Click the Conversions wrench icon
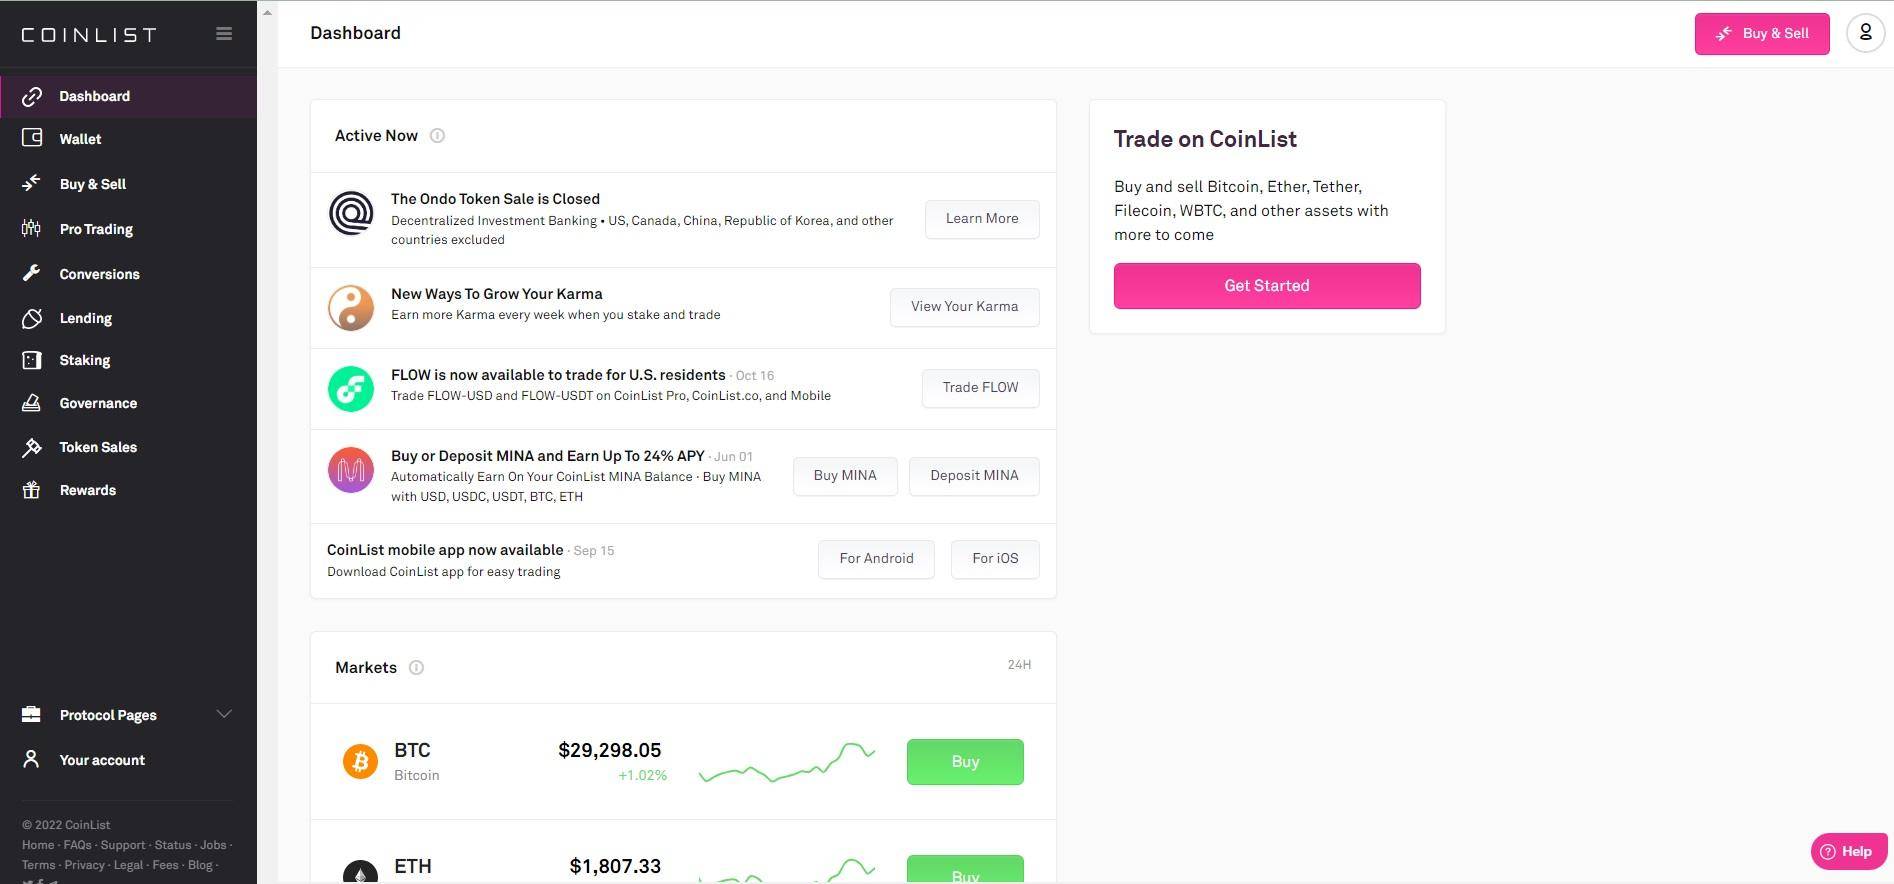 pyautogui.click(x=32, y=273)
